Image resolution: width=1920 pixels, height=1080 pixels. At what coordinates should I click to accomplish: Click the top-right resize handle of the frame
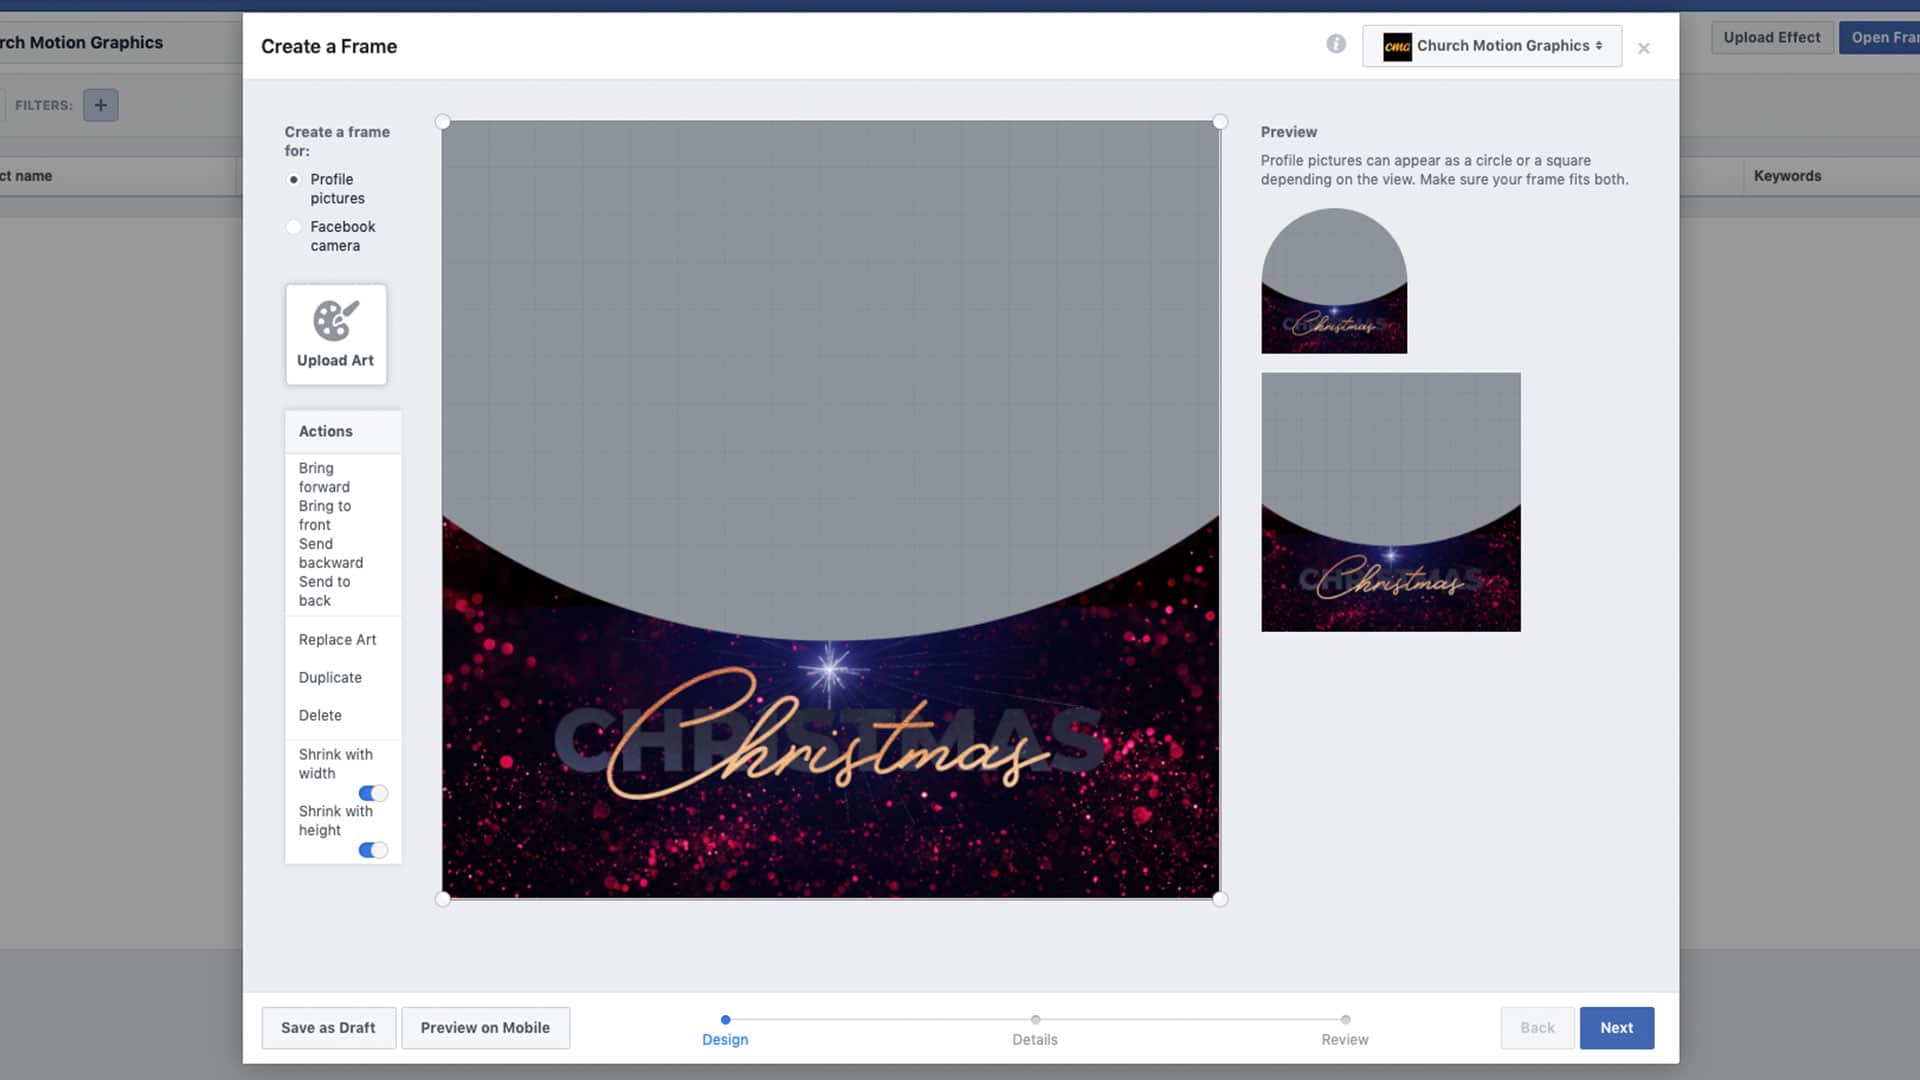pos(1220,122)
